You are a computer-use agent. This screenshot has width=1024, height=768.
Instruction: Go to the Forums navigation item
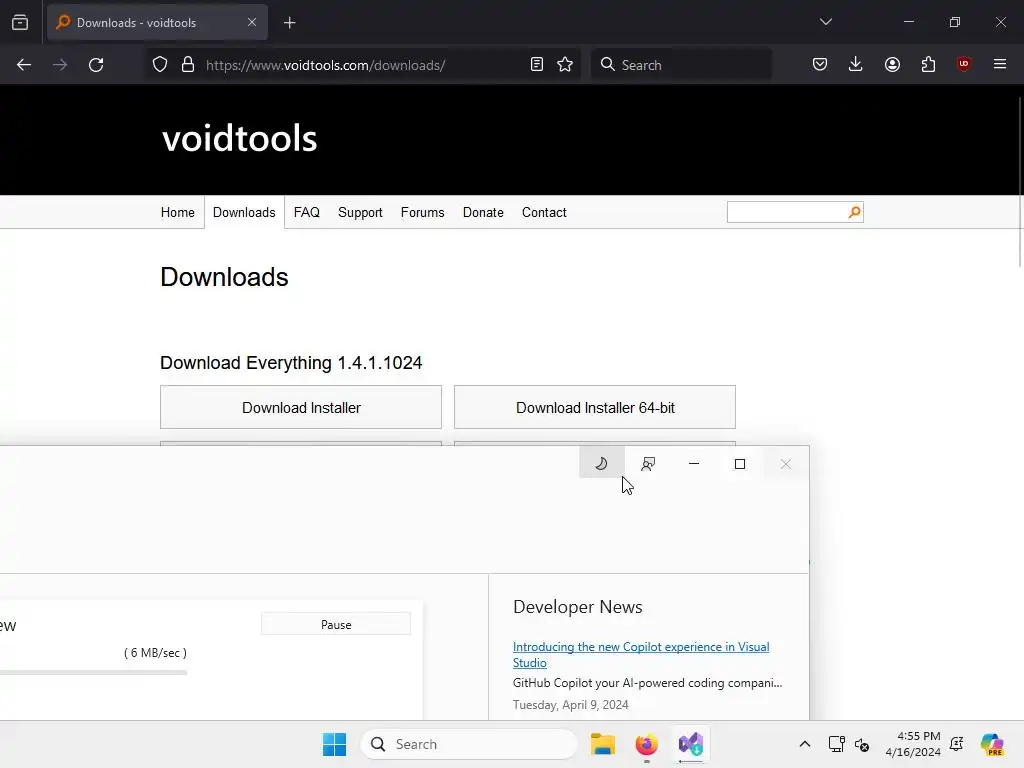coord(423,212)
